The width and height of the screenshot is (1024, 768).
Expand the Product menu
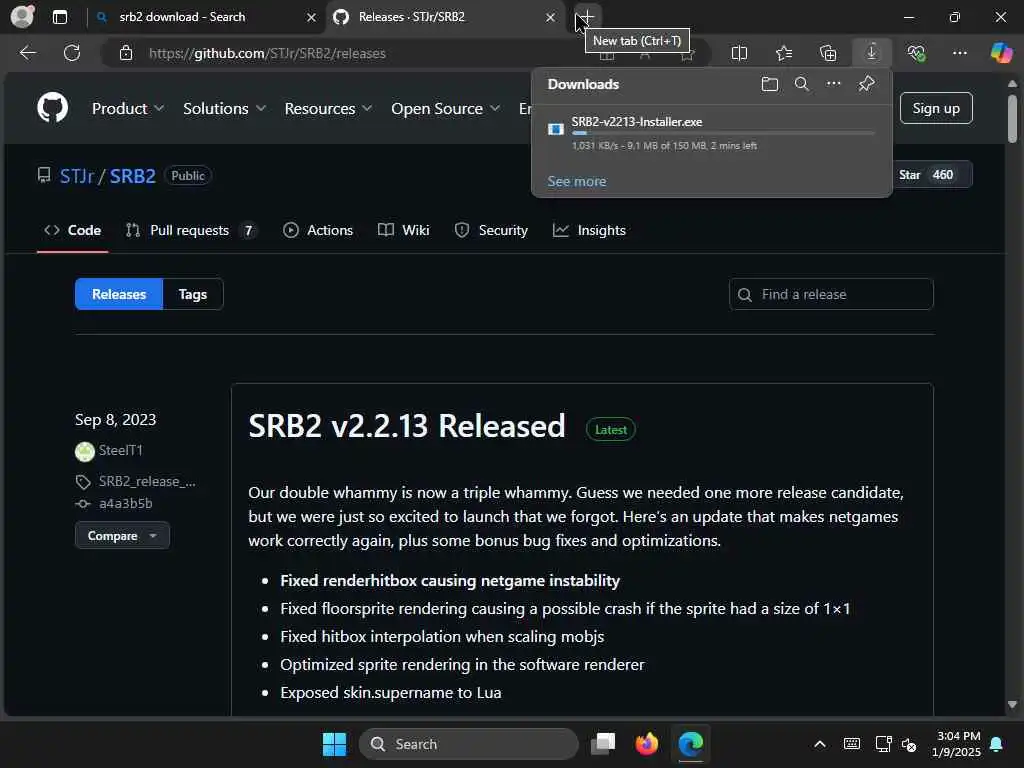click(x=128, y=108)
